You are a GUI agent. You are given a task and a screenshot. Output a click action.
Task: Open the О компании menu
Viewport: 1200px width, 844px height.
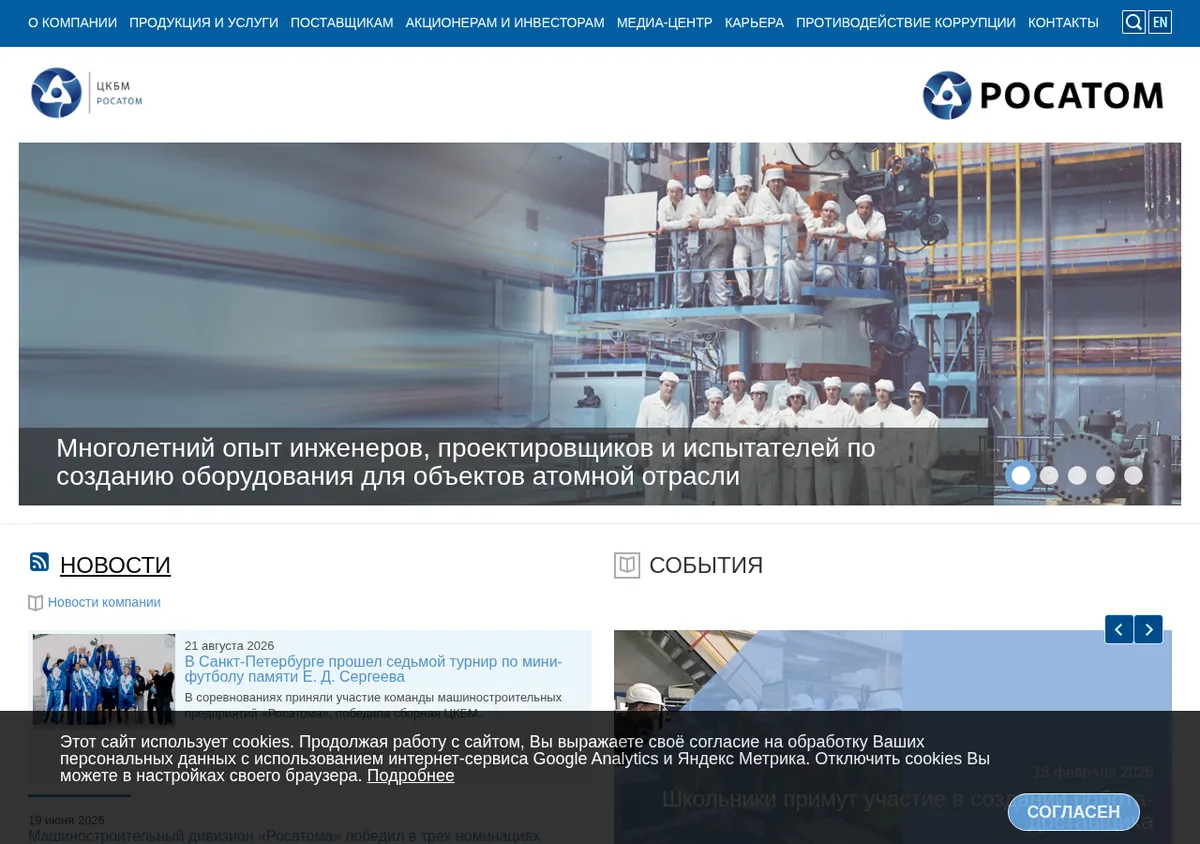click(x=72, y=22)
